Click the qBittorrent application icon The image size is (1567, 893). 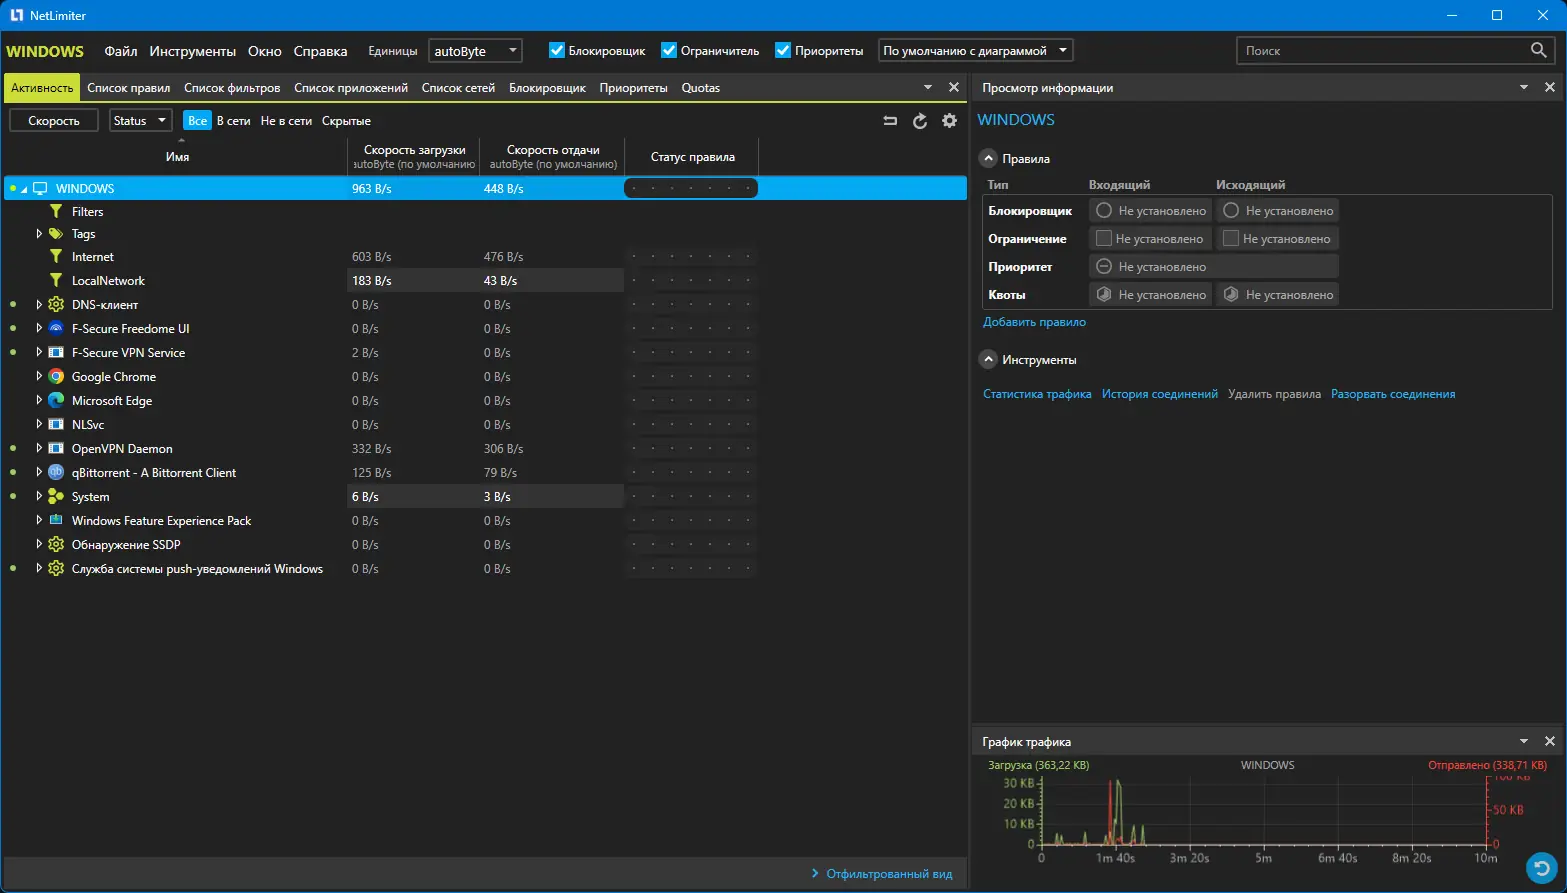tap(56, 473)
